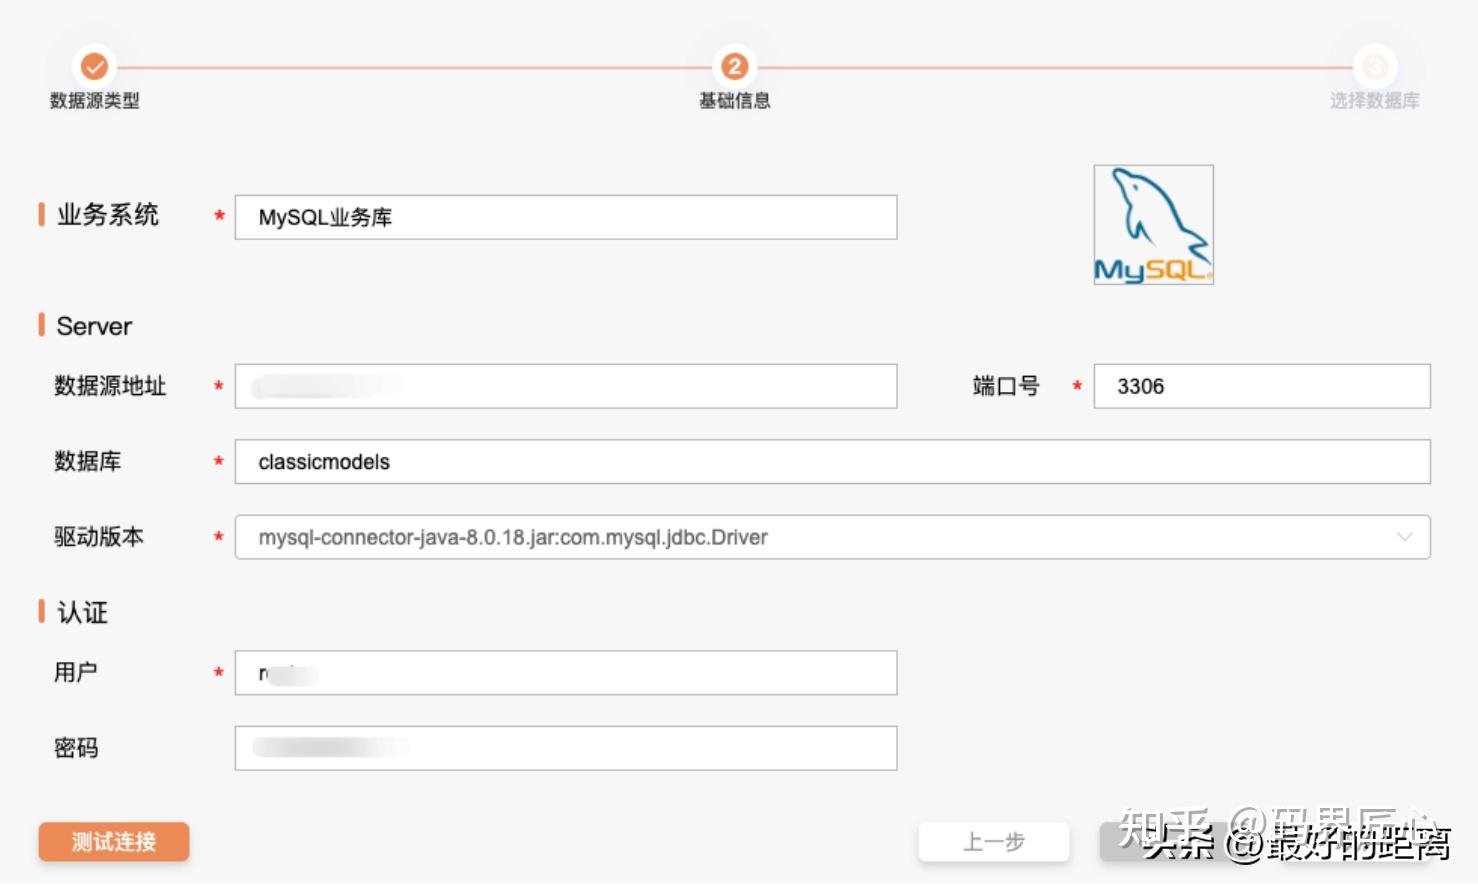Click the 测试连接 test connection button

113,841
